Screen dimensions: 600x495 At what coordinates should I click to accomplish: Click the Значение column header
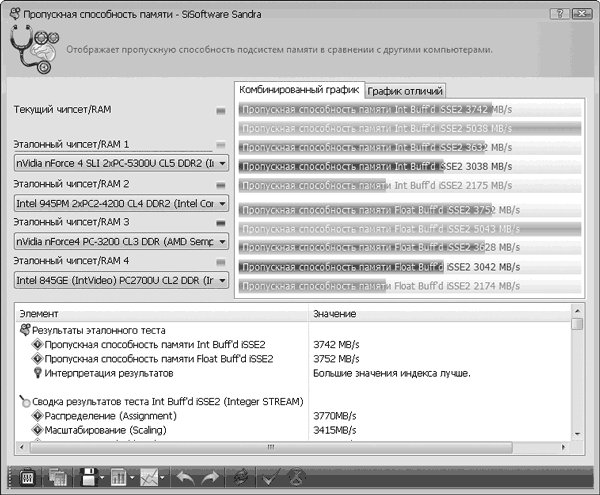[x=439, y=314]
